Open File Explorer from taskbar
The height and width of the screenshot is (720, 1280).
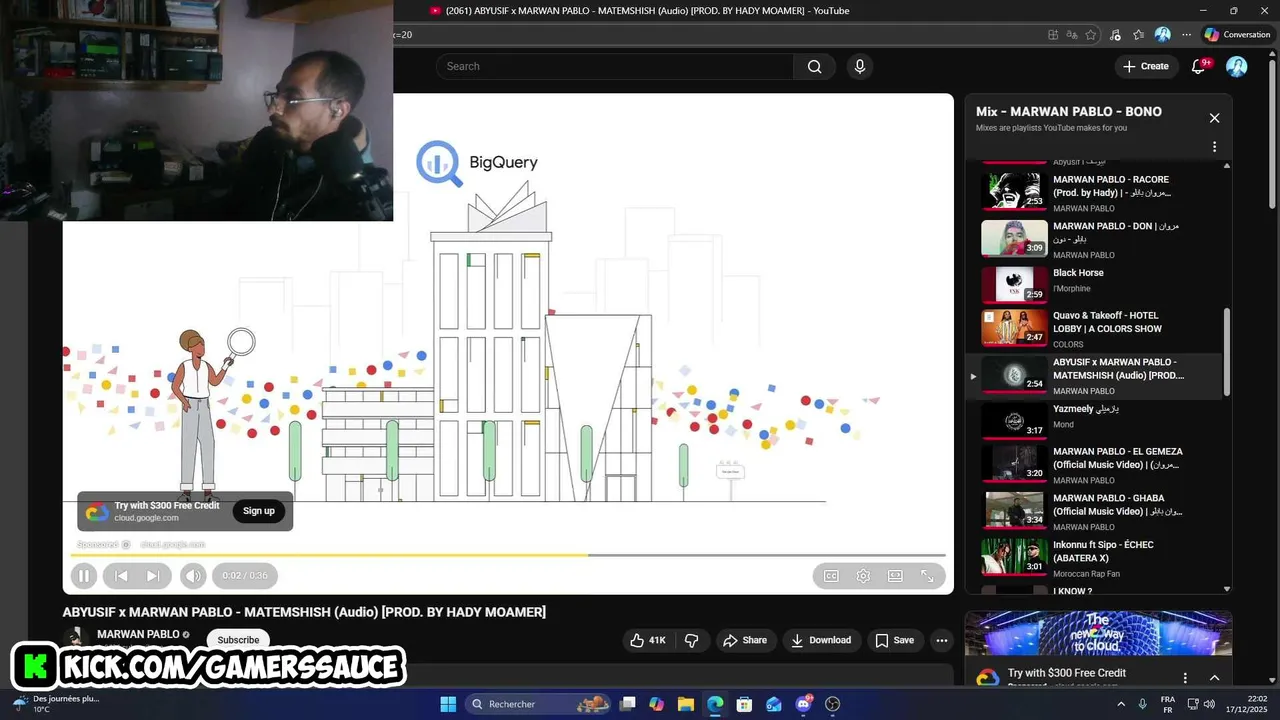686,704
